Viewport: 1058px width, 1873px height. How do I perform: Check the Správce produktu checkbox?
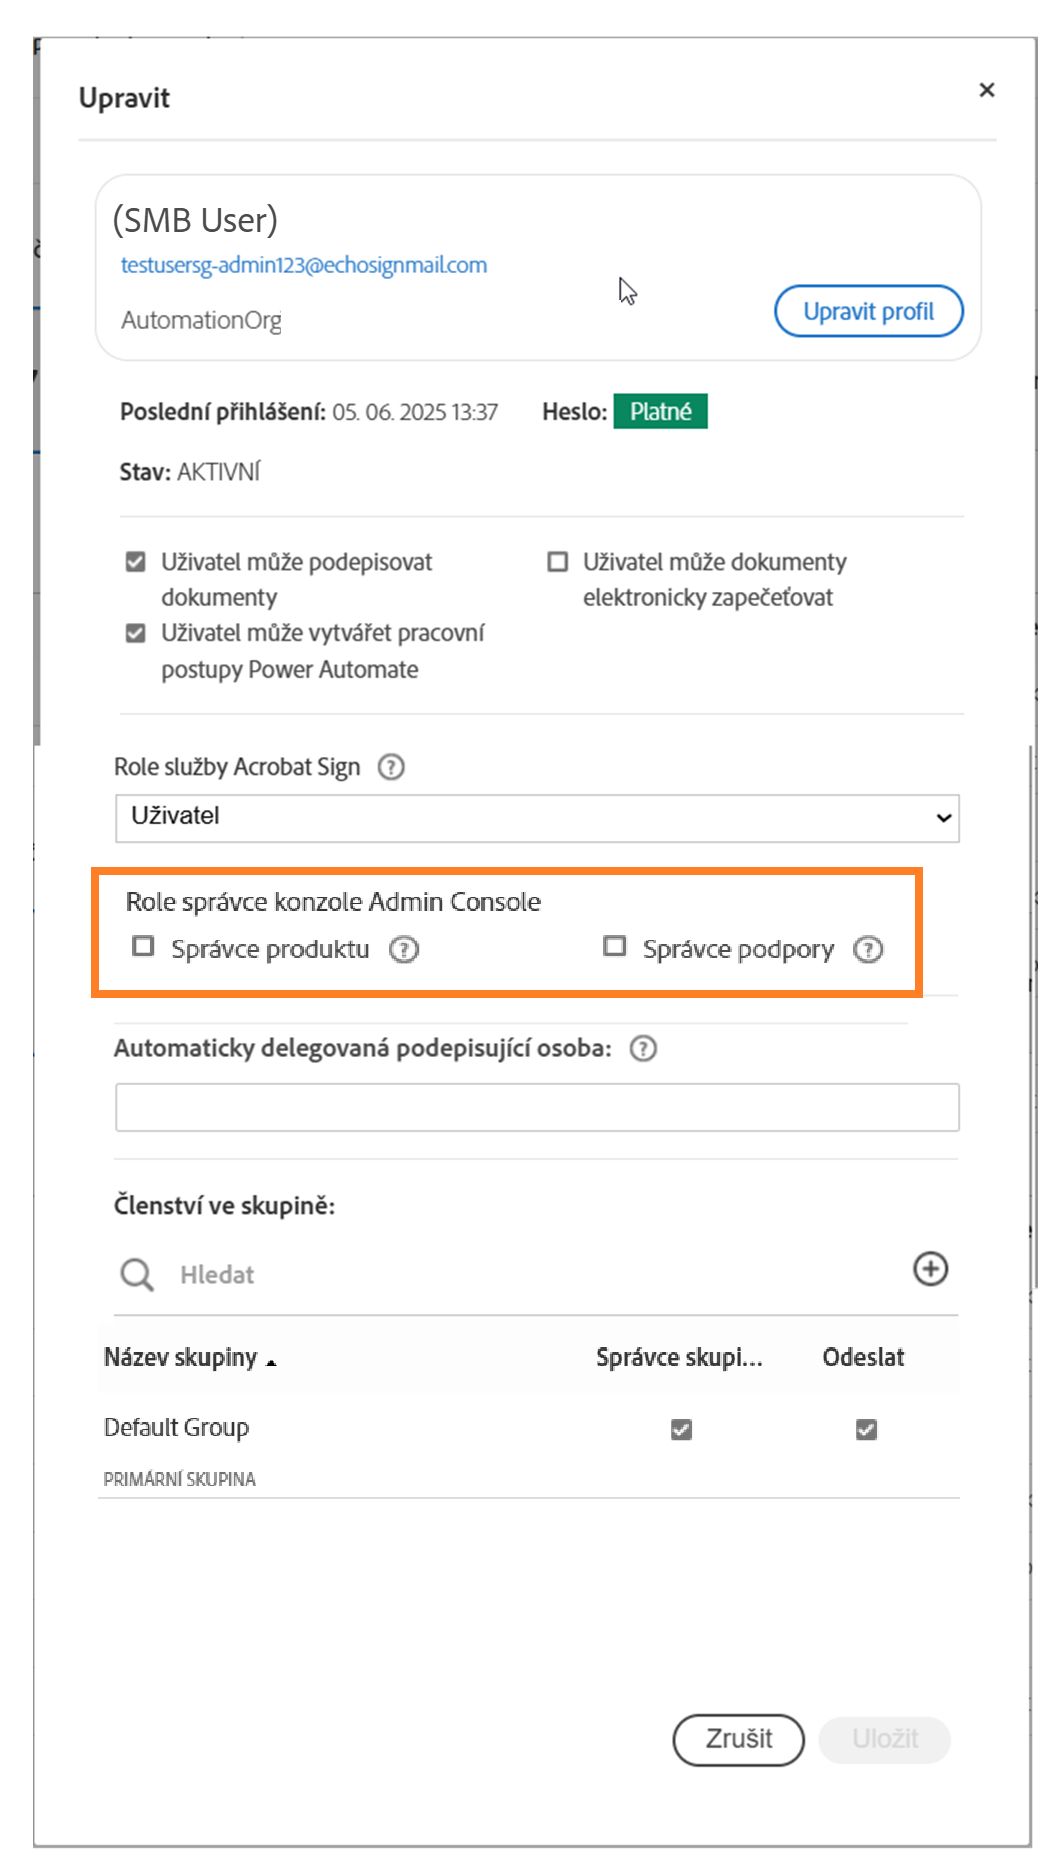pos(144,947)
